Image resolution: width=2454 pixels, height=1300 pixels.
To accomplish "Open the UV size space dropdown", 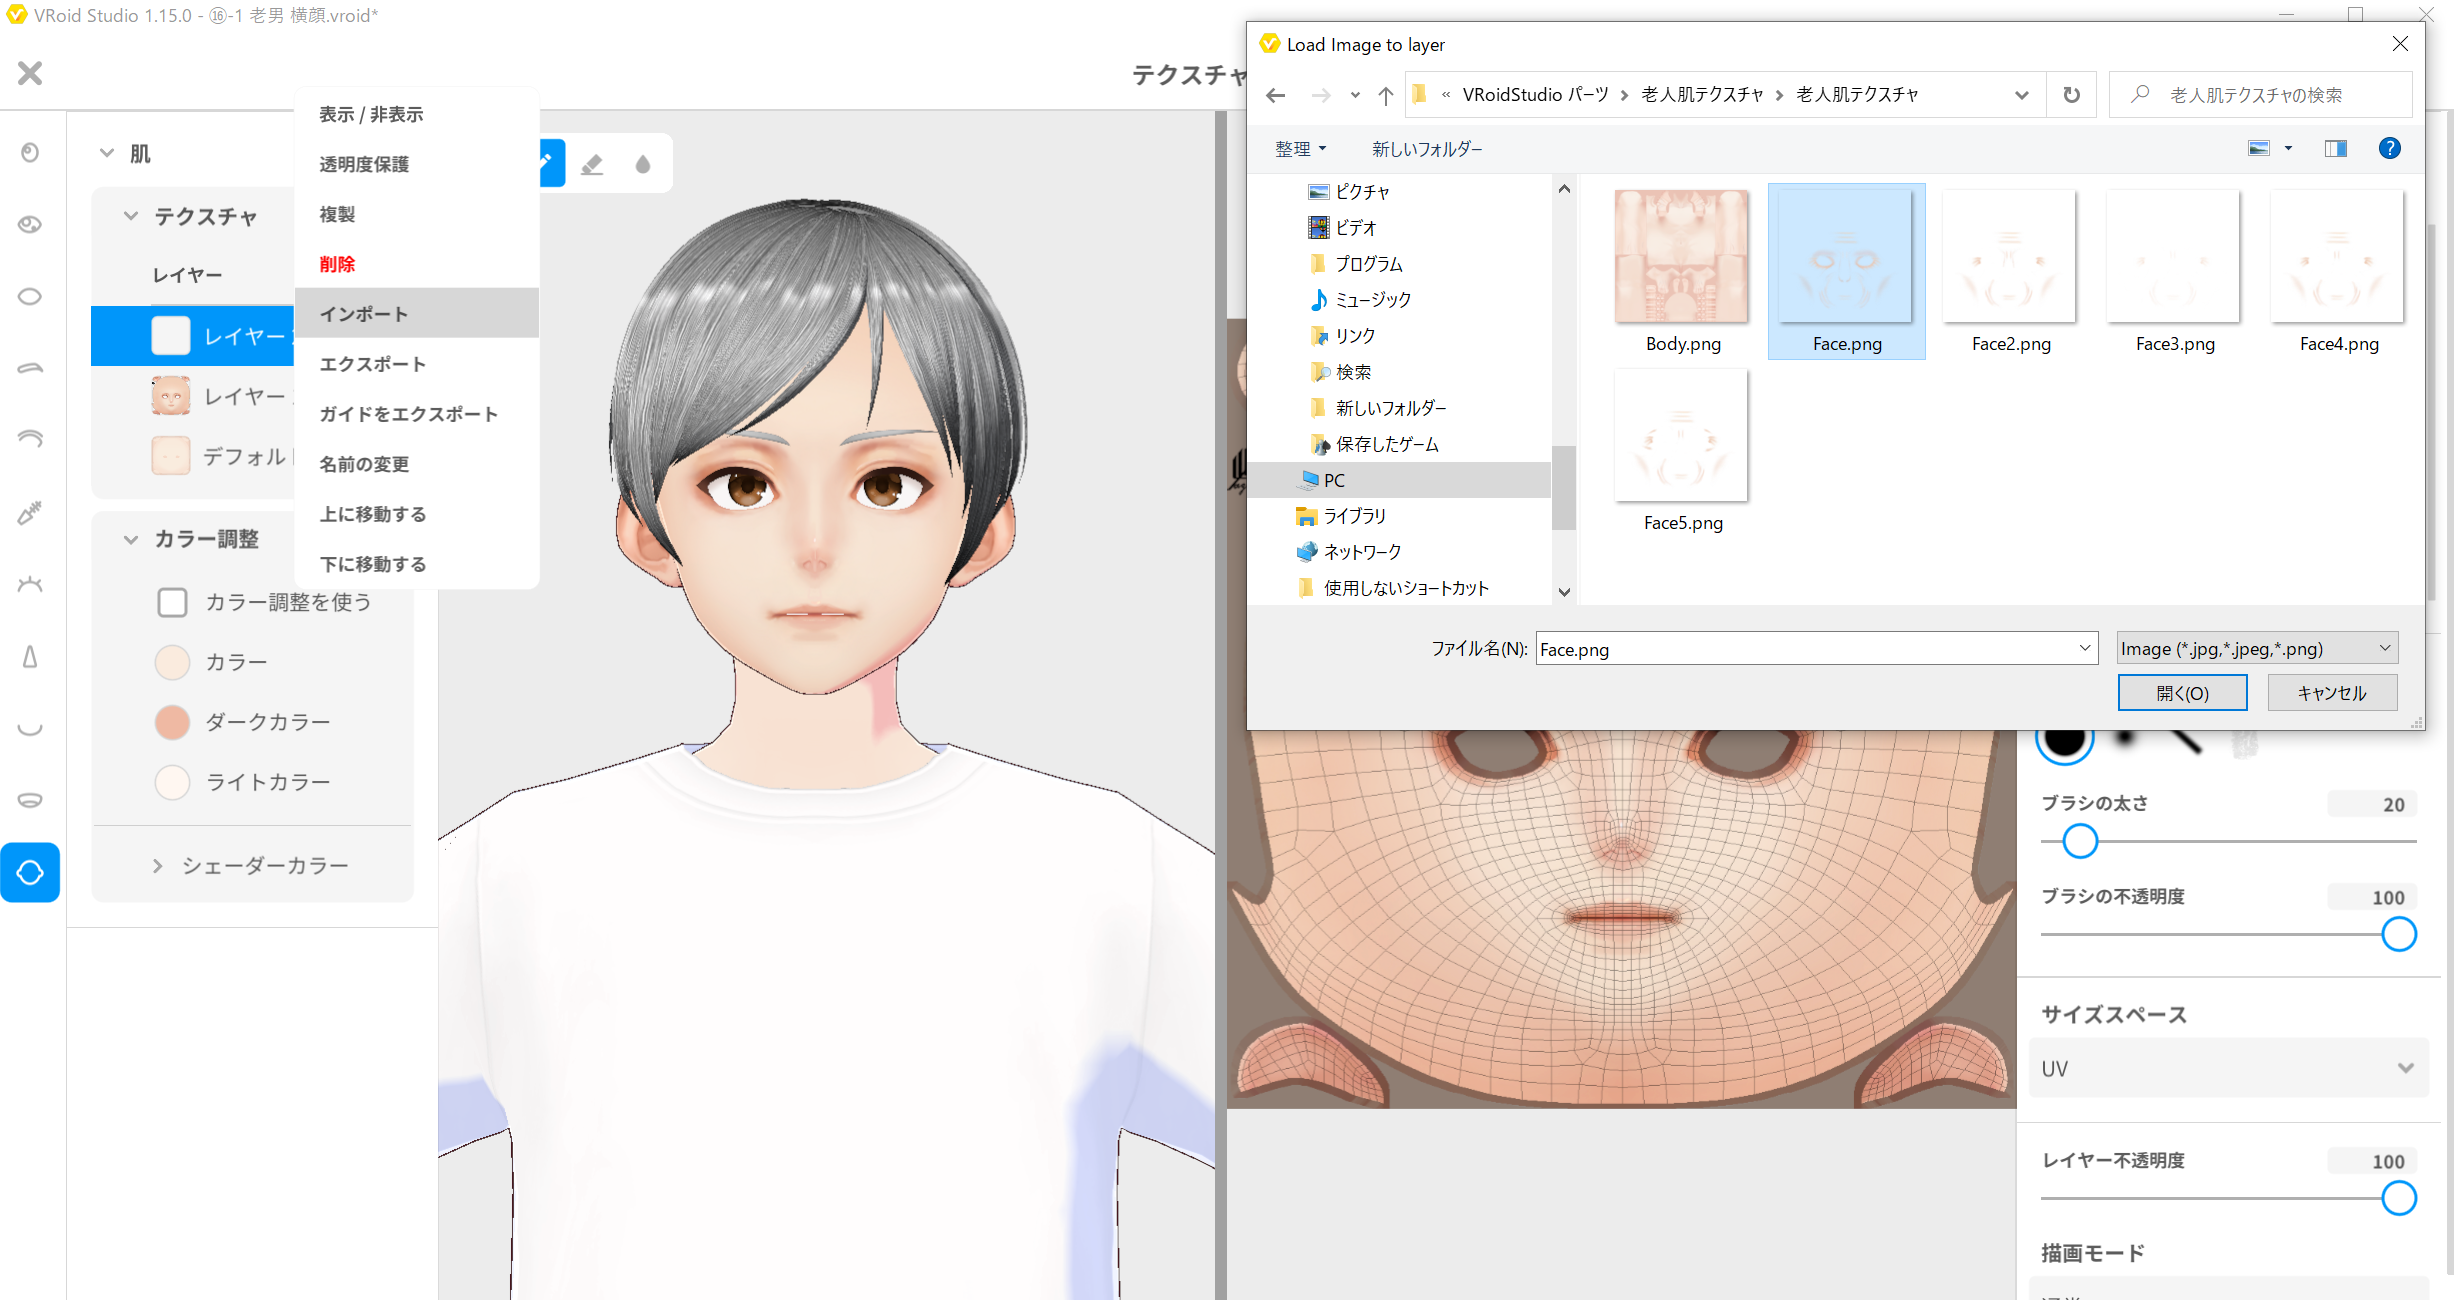I will pyautogui.click(x=2228, y=1068).
